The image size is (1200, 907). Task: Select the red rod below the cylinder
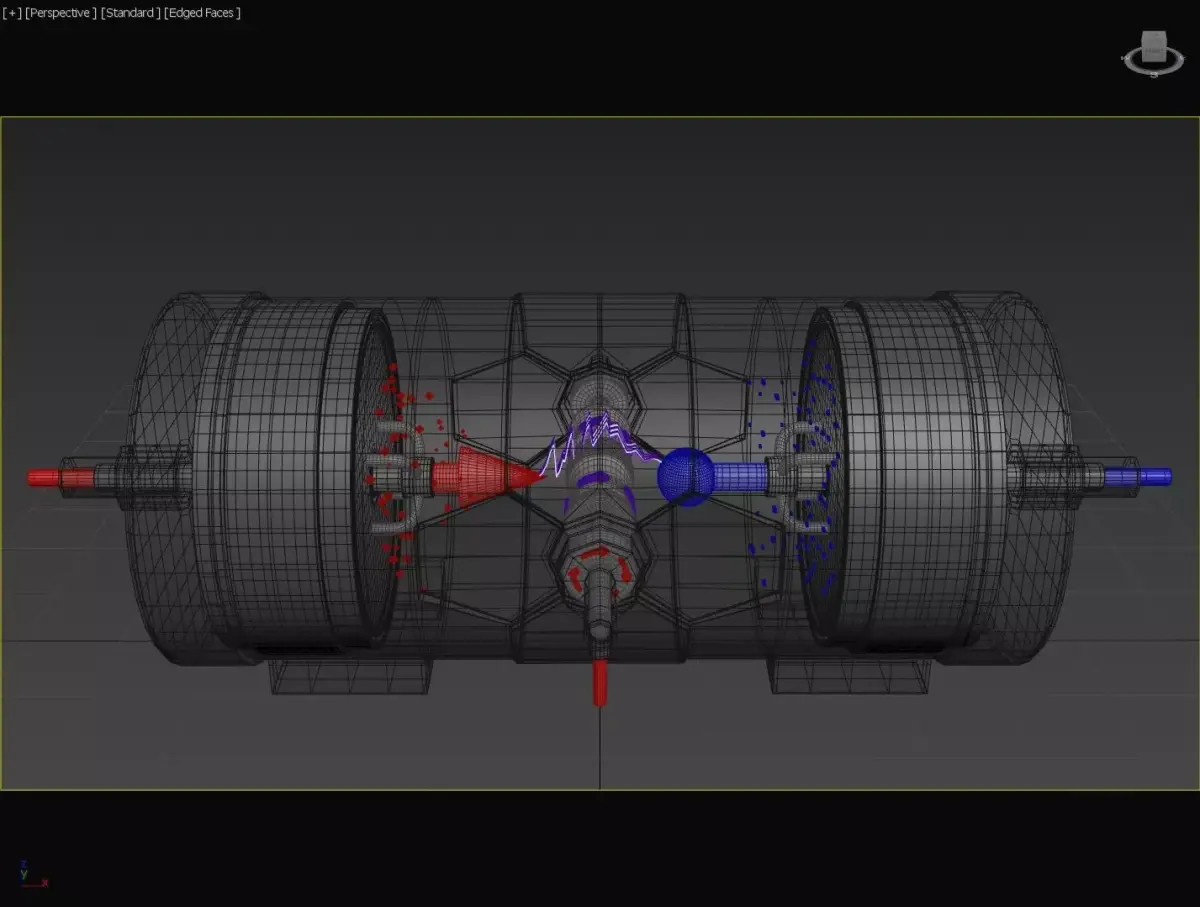(600, 682)
